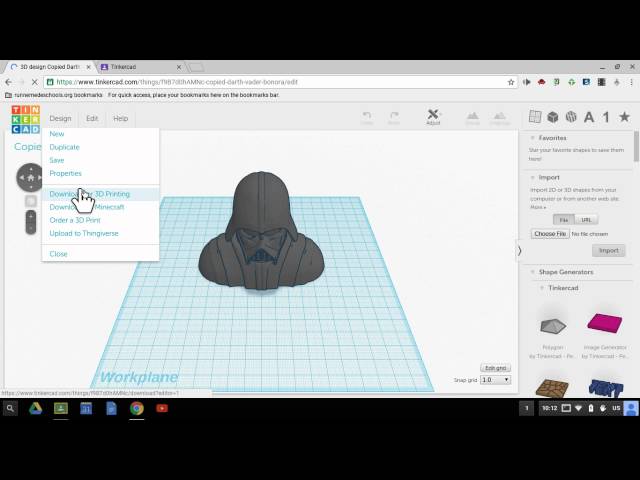Click the browser address bar
The image size is (640, 480).
[278, 82]
